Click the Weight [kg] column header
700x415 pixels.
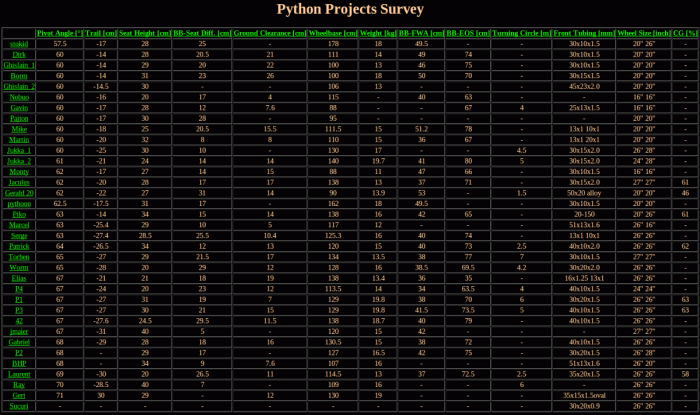coord(378,33)
